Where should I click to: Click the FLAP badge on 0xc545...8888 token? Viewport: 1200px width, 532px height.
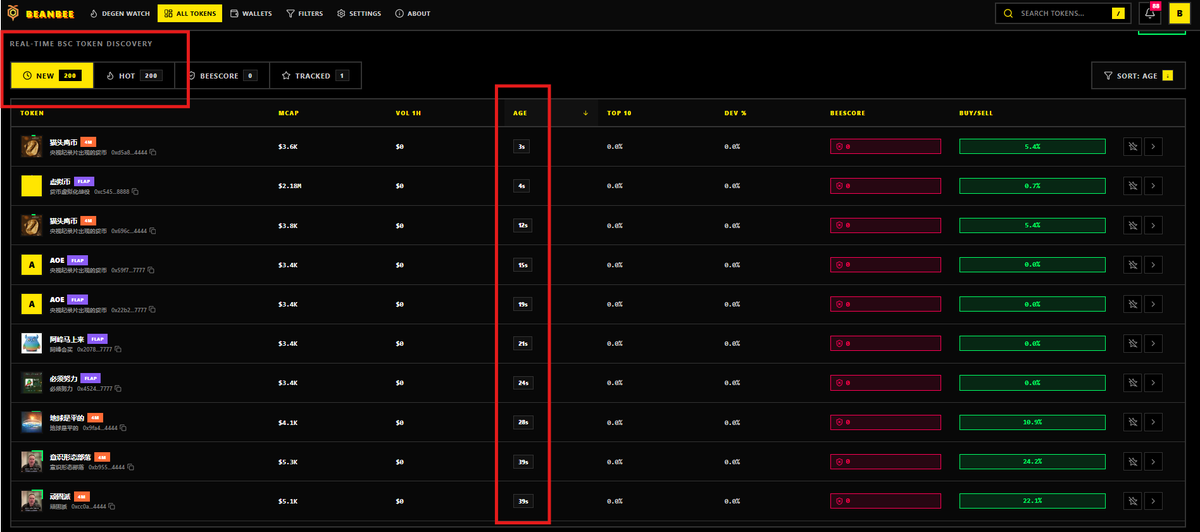pos(84,181)
